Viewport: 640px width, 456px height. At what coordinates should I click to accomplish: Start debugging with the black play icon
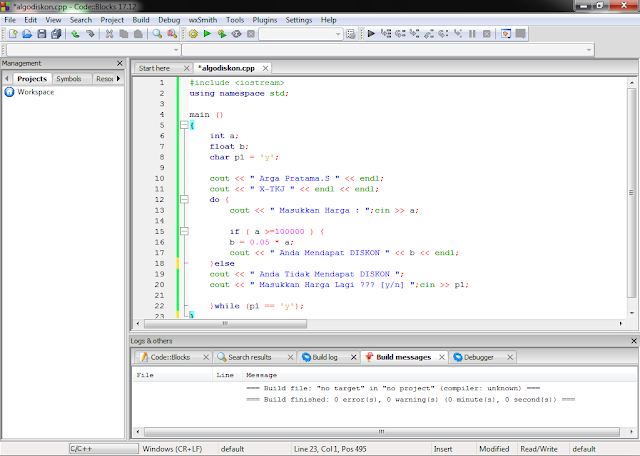[371, 34]
